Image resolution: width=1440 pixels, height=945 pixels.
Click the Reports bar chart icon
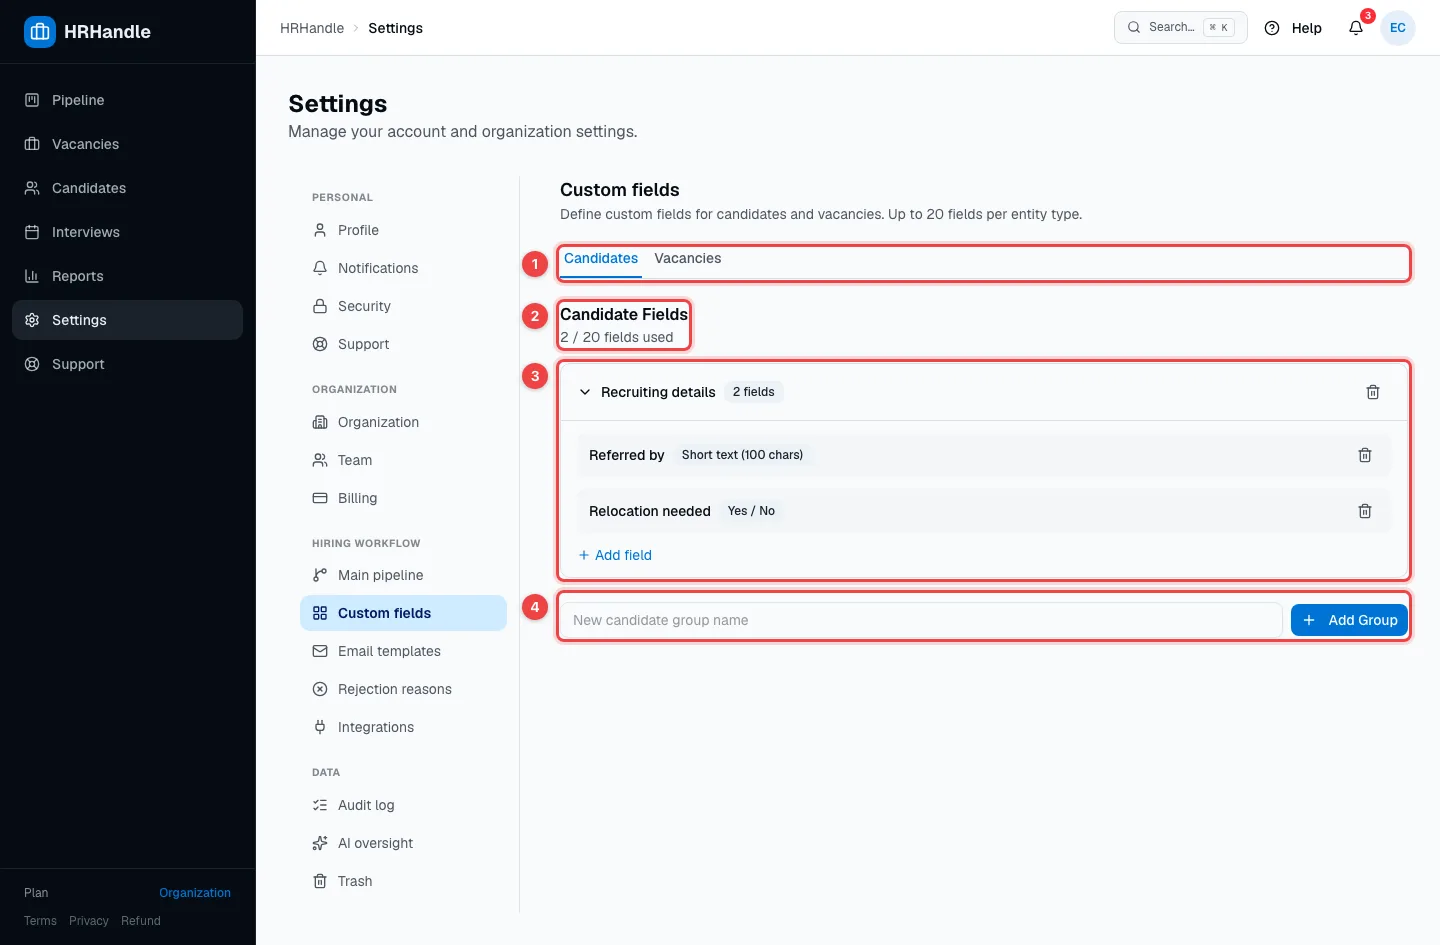click(x=32, y=276)
